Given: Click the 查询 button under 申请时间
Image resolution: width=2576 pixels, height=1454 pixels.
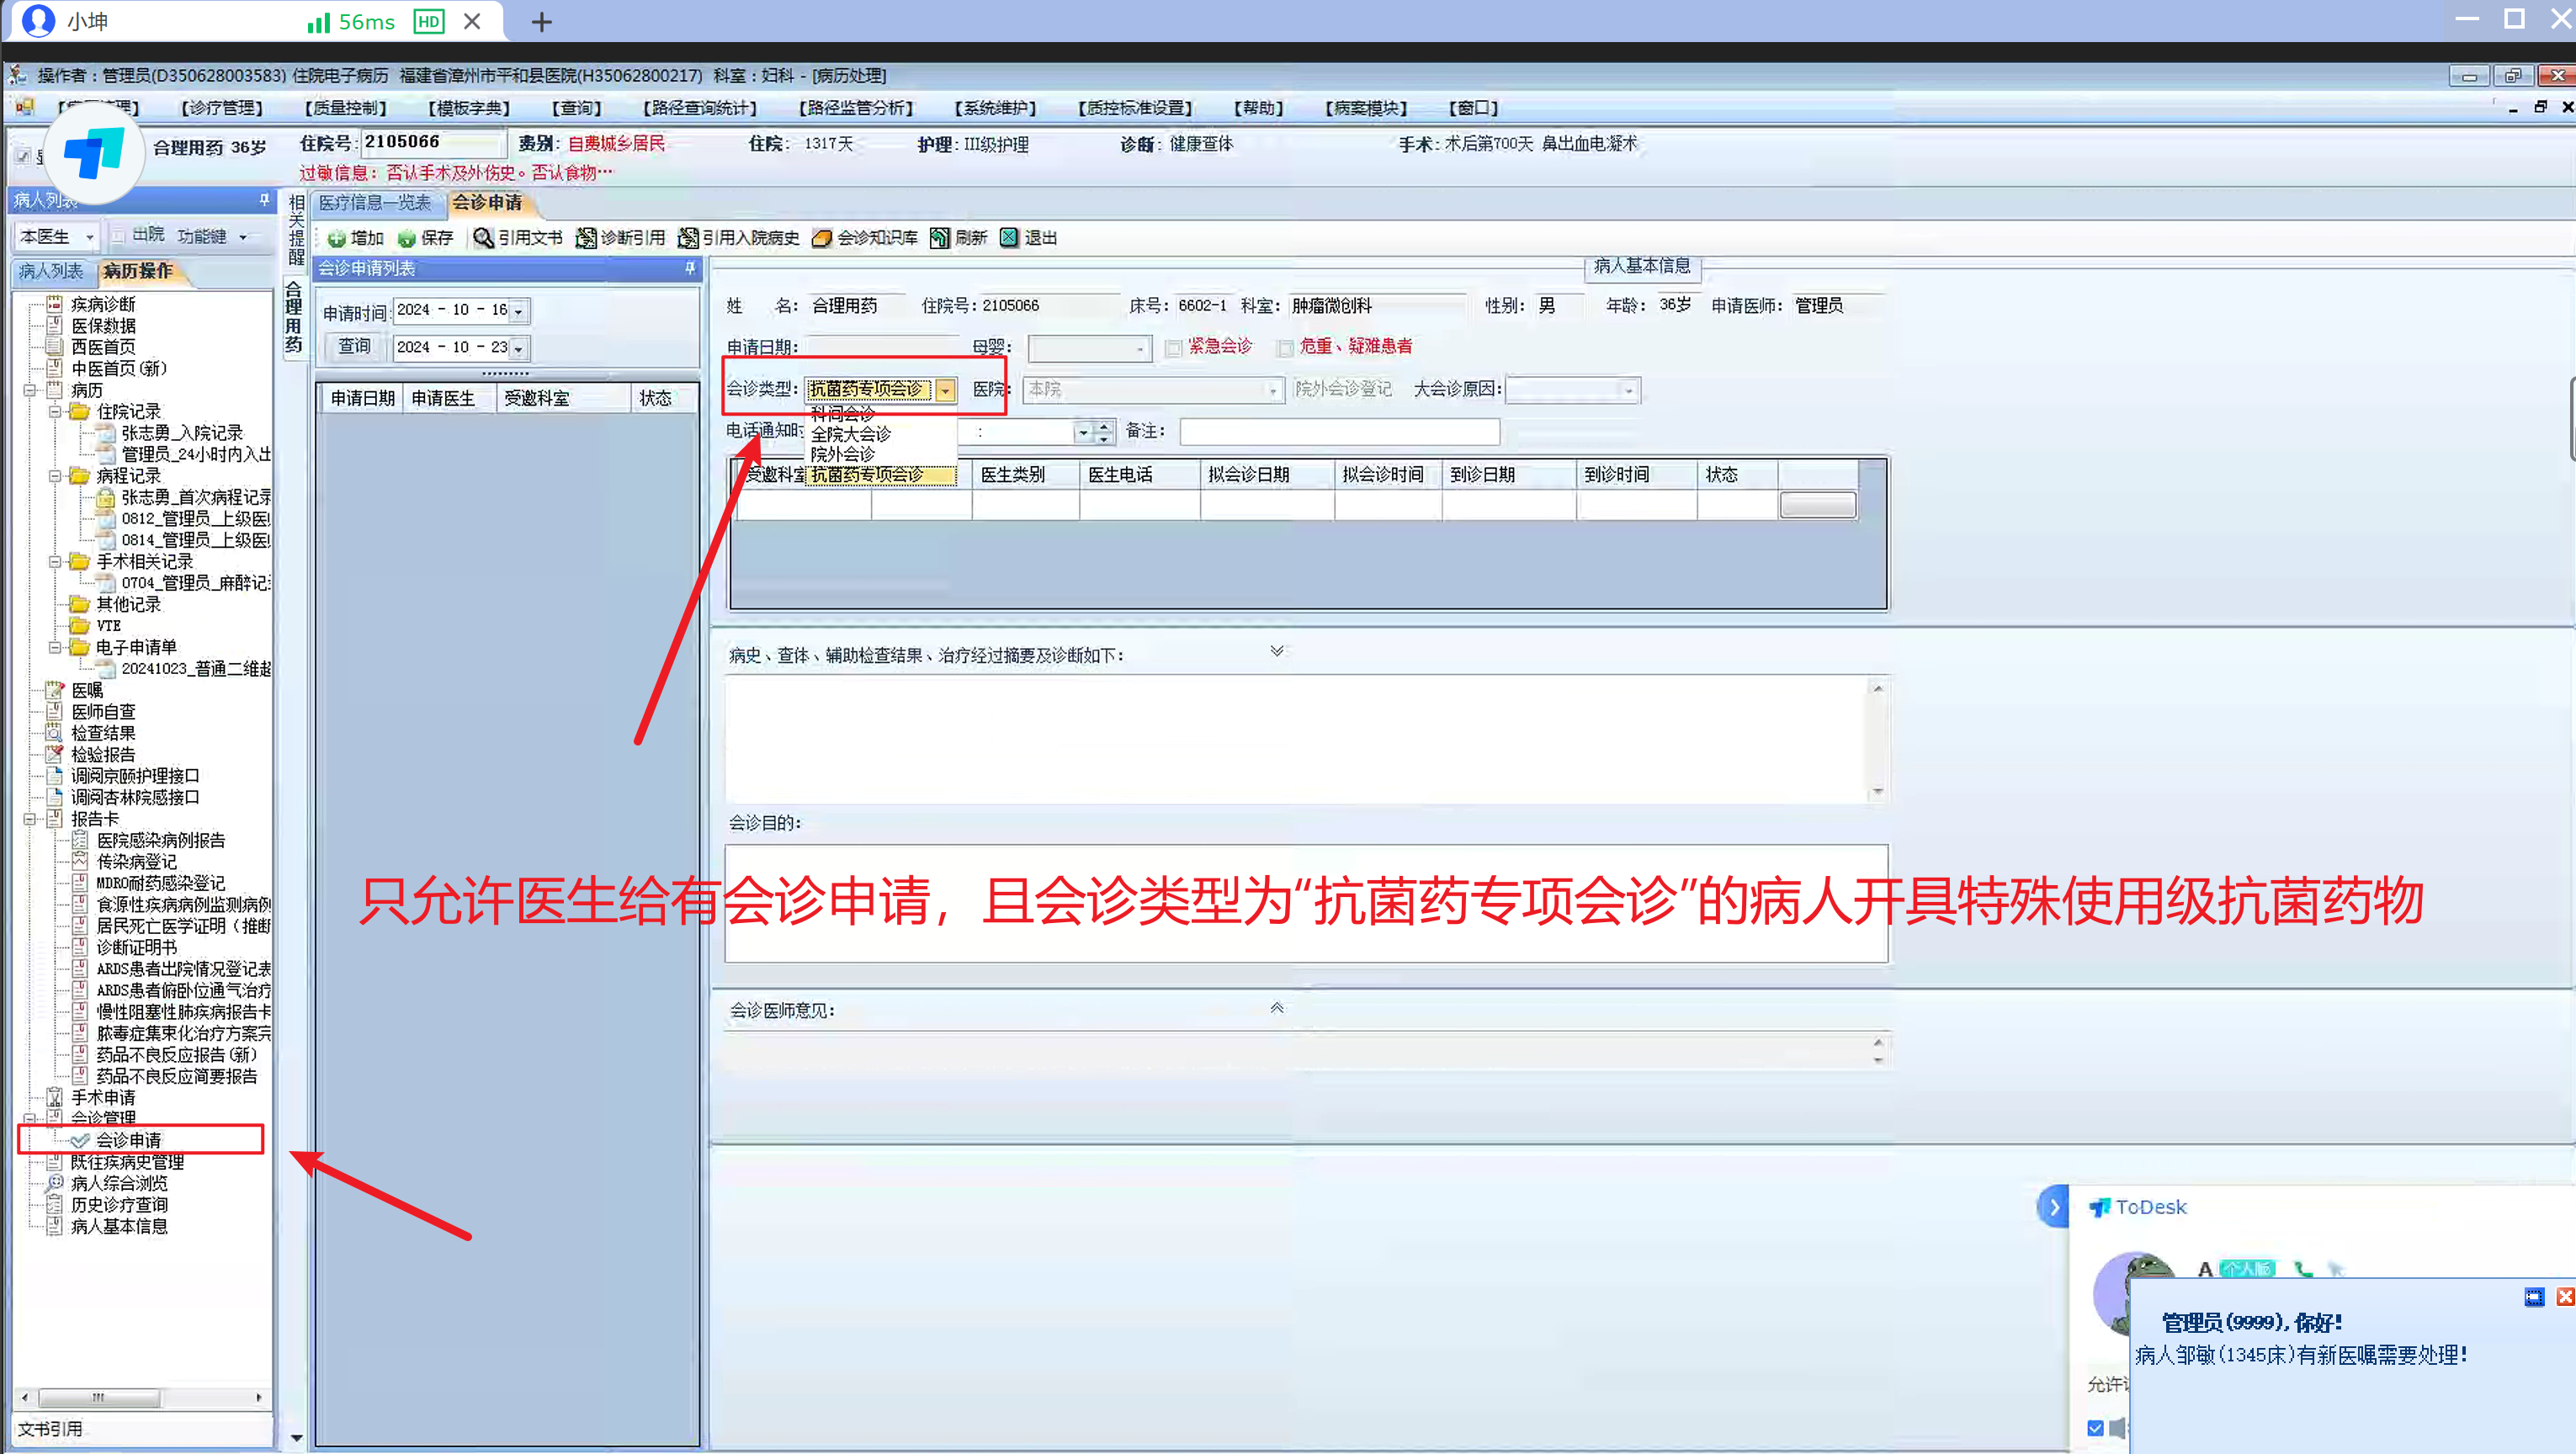Looking at the screenshot, I should (x=354, y=346).
